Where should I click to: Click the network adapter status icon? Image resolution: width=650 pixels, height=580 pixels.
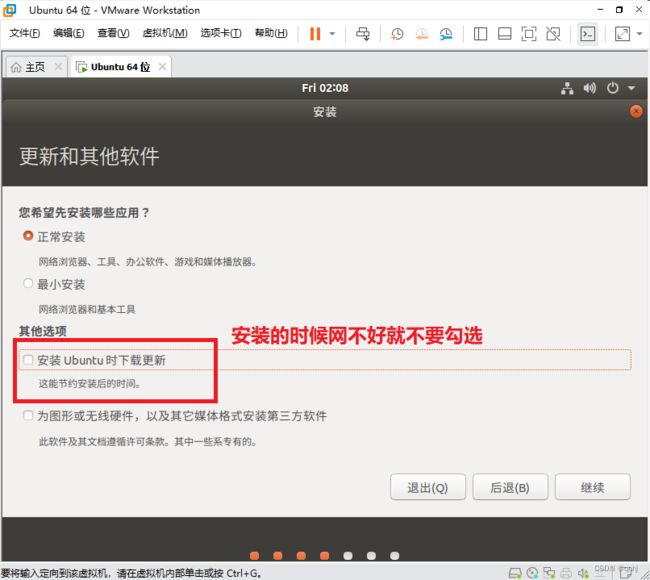tap(549, 573)
